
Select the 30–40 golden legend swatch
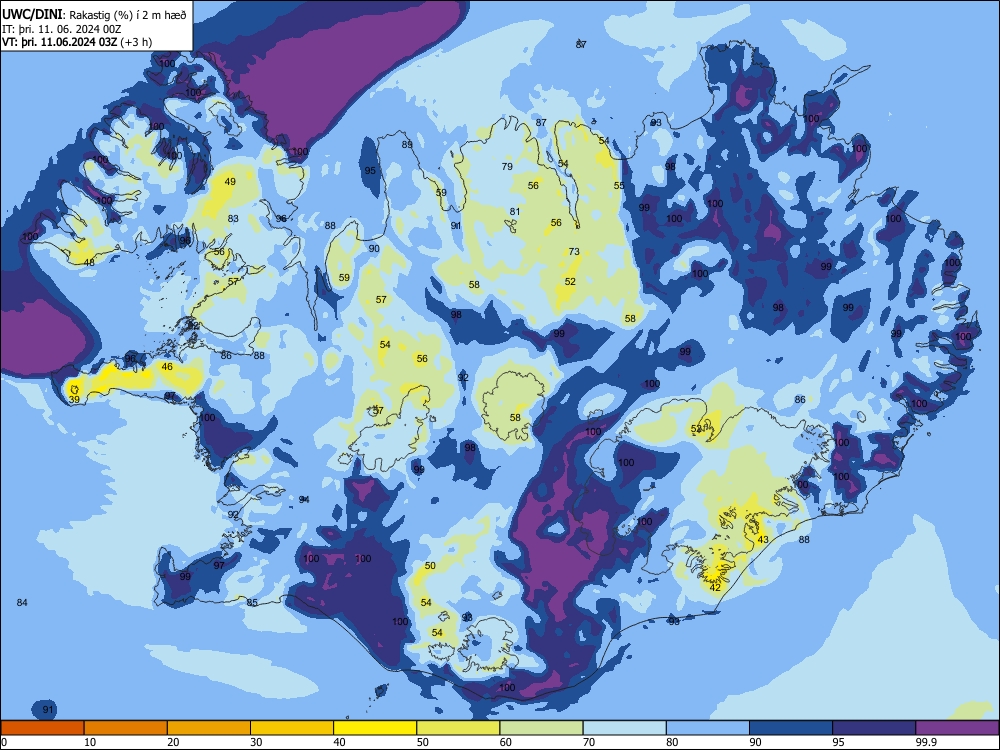[x=292, y=728]
